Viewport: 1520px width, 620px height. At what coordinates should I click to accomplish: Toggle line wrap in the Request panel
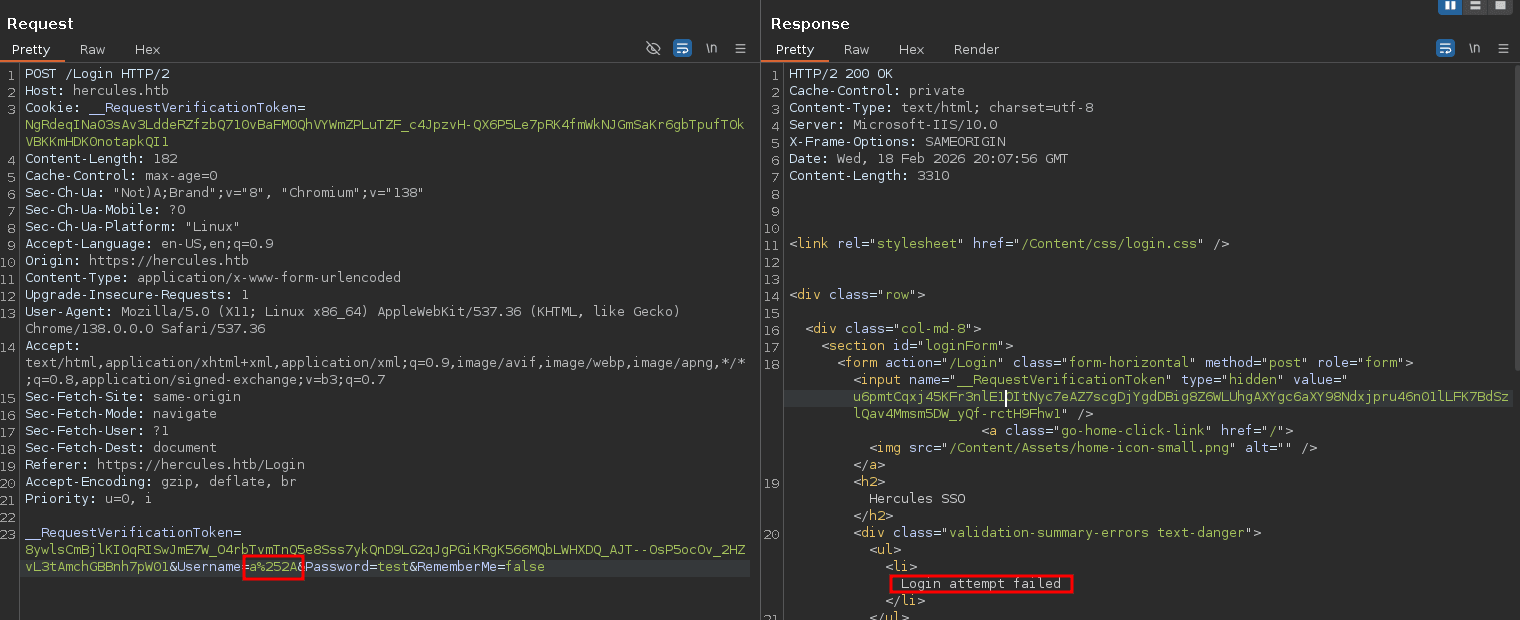tap(682, 48)
